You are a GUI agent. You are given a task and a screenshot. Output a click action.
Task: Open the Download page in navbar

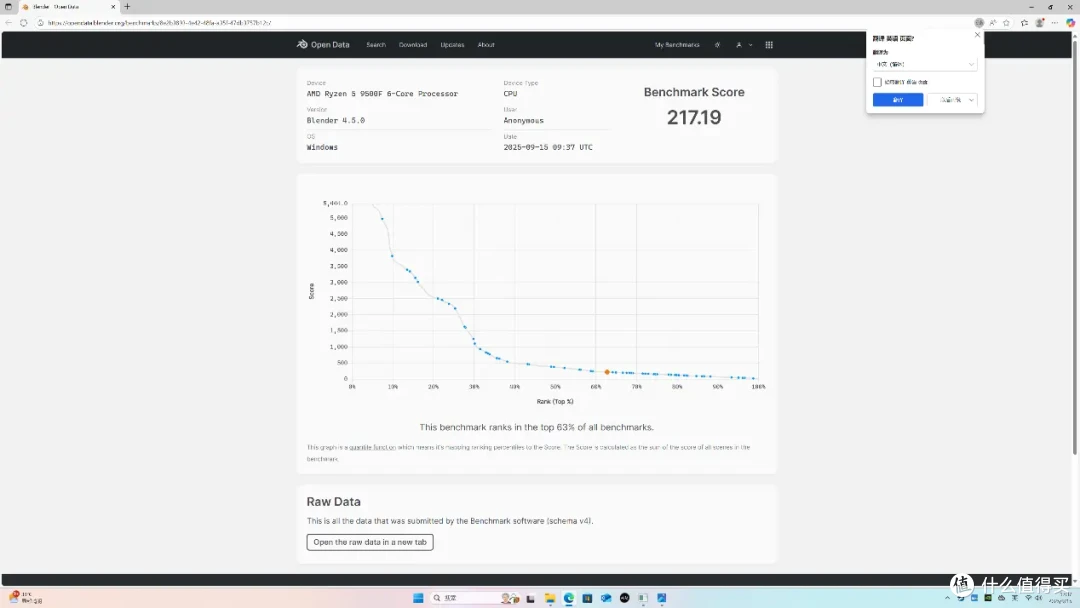pos(413,45)
